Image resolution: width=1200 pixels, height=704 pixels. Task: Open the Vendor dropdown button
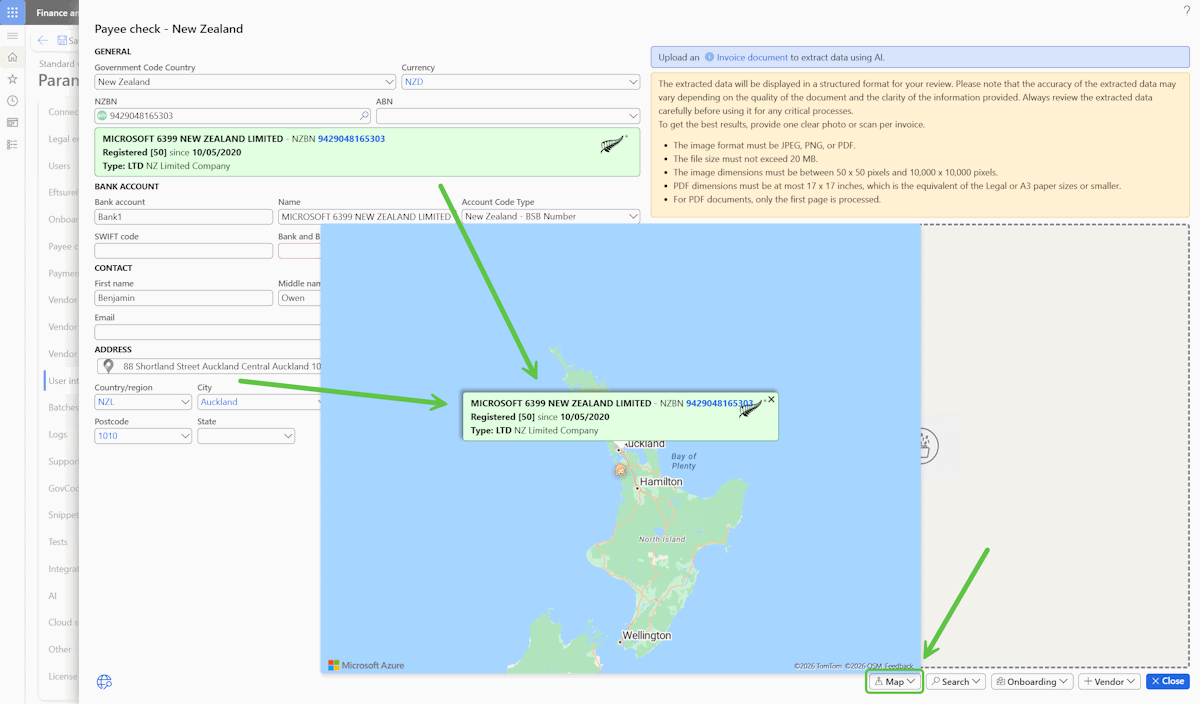pos(1110,682)
